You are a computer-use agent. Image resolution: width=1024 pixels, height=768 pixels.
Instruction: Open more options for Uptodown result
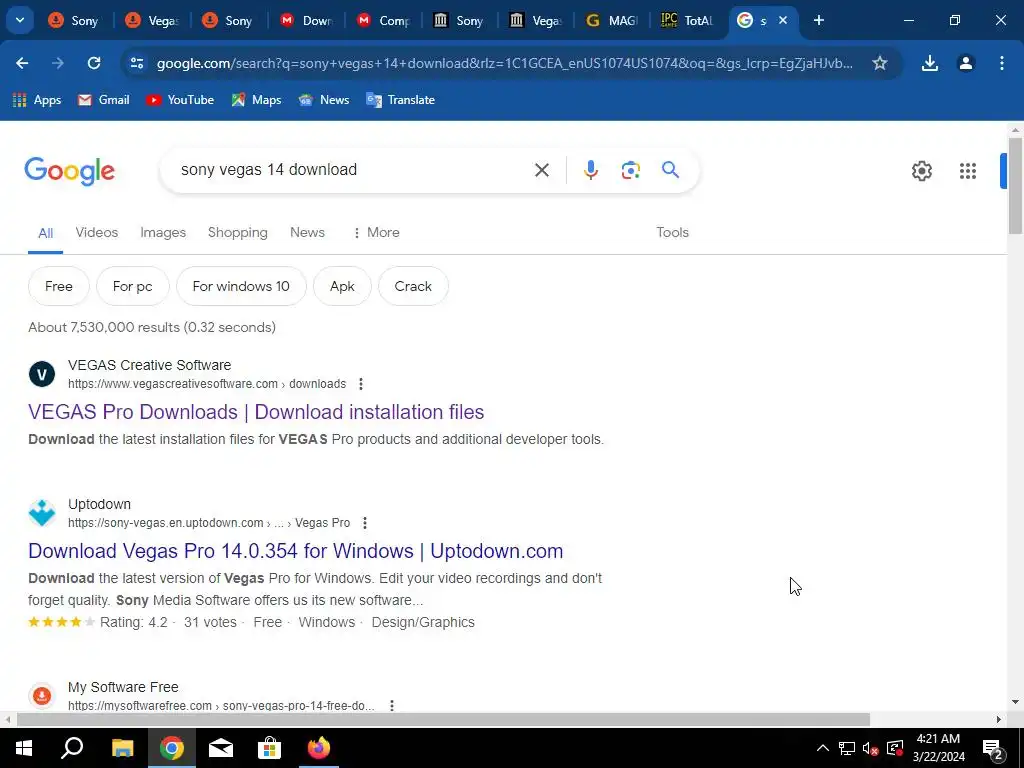(x=364, y=523)
